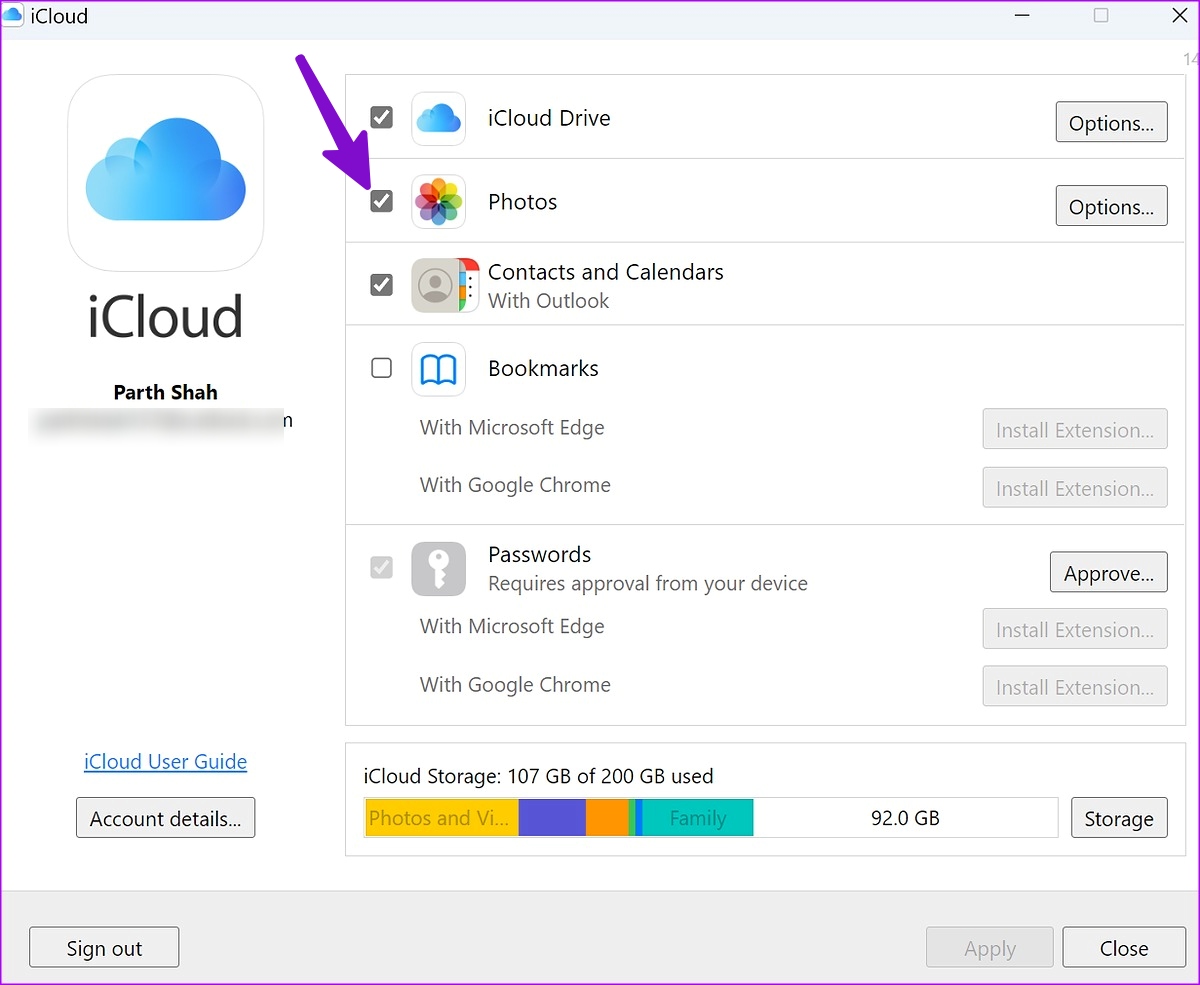Click the iCloud Drive label
Viewport: 1200px width, 985px height.
549,118
